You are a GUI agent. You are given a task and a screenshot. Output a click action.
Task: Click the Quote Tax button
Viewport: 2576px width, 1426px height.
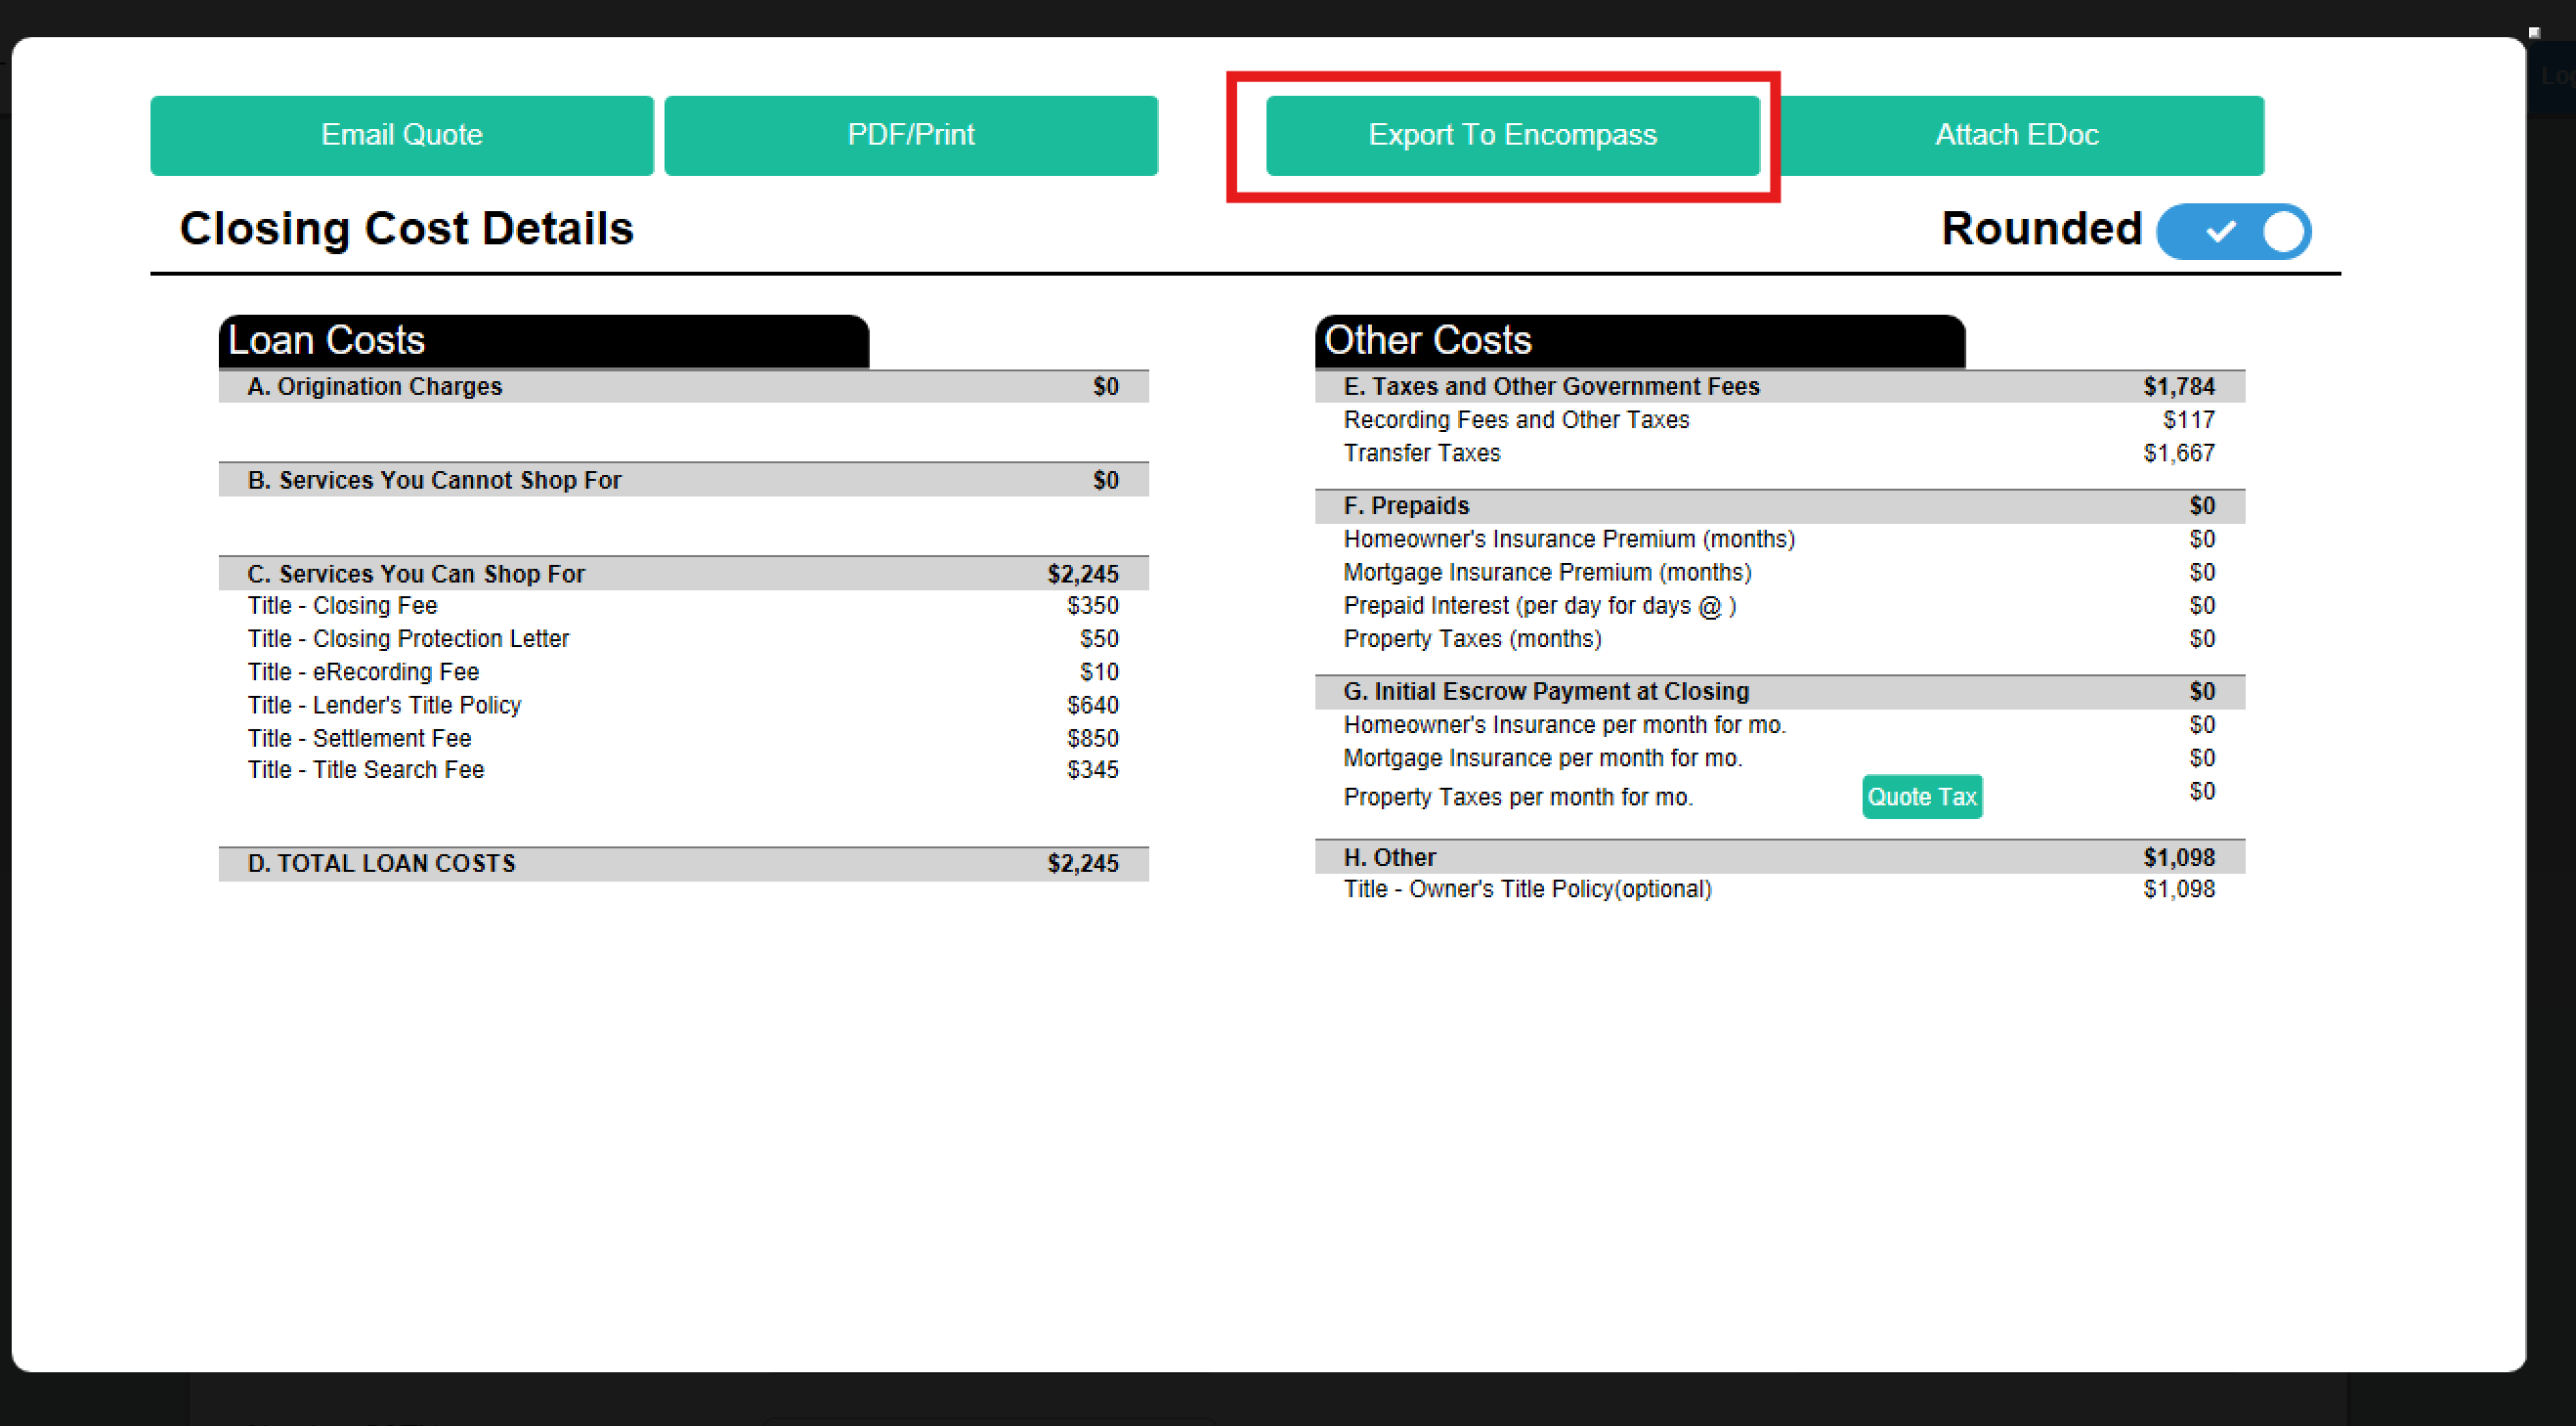click(x=1922, y=797)
